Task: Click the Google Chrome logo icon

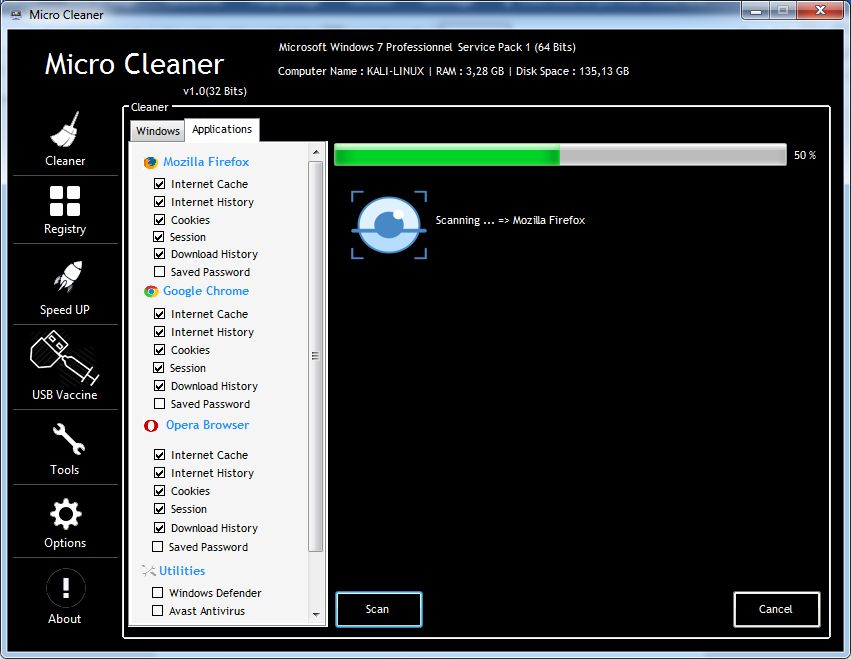Action: pyautogui.click(x=151, y=292)
